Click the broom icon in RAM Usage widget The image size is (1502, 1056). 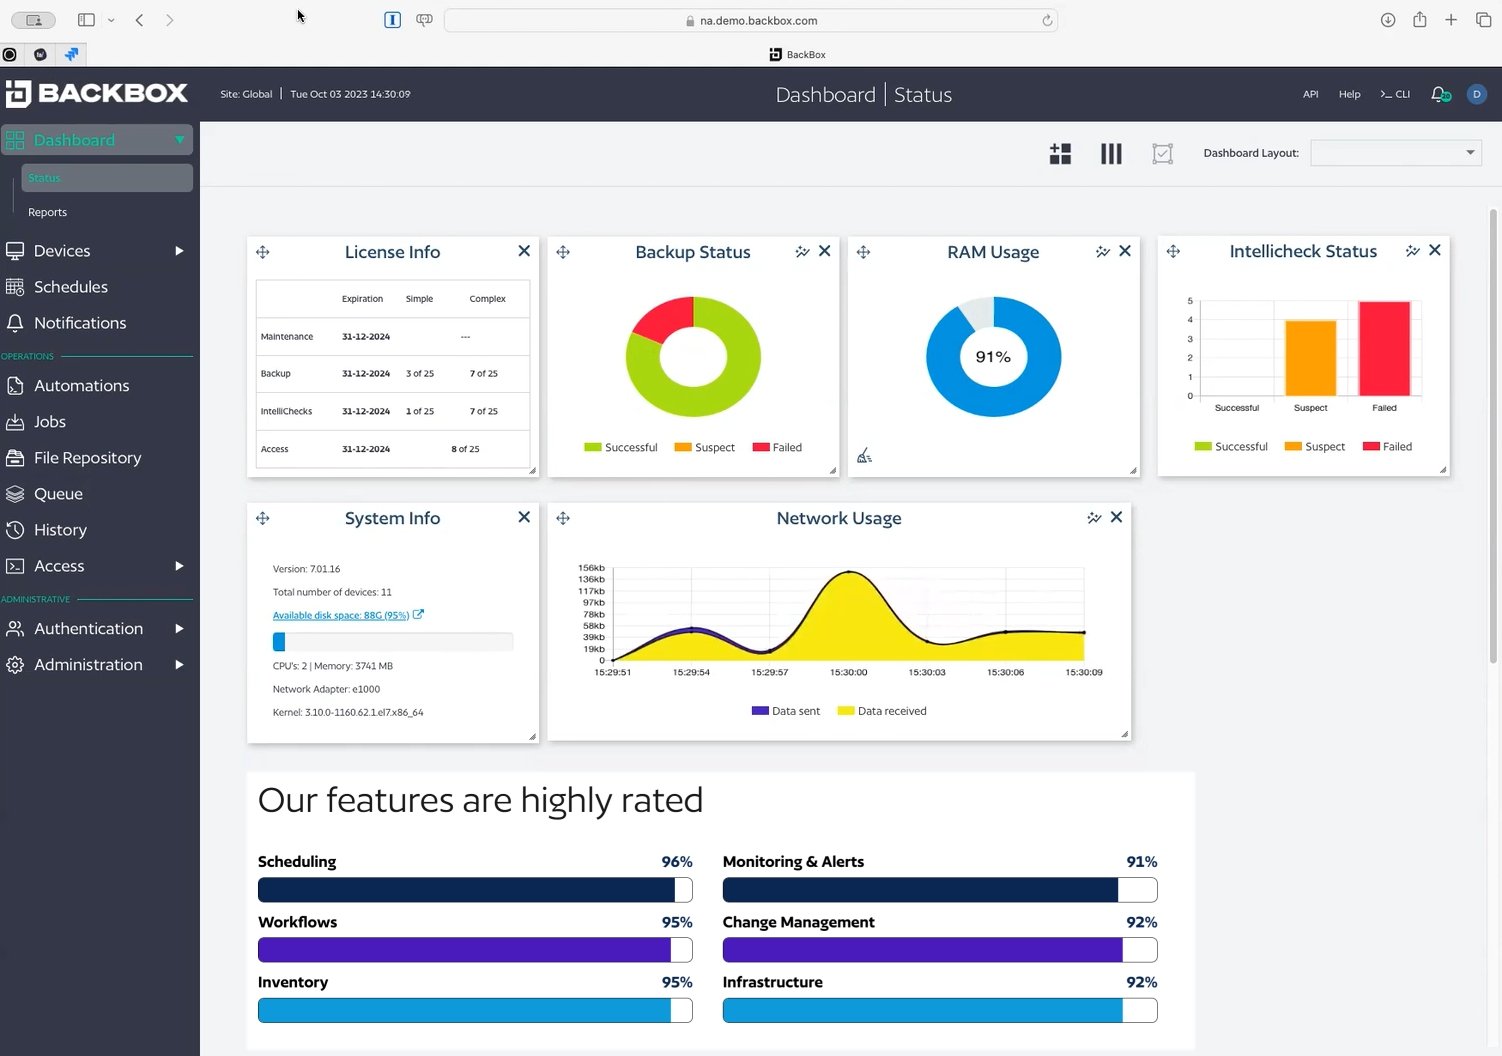864,456
